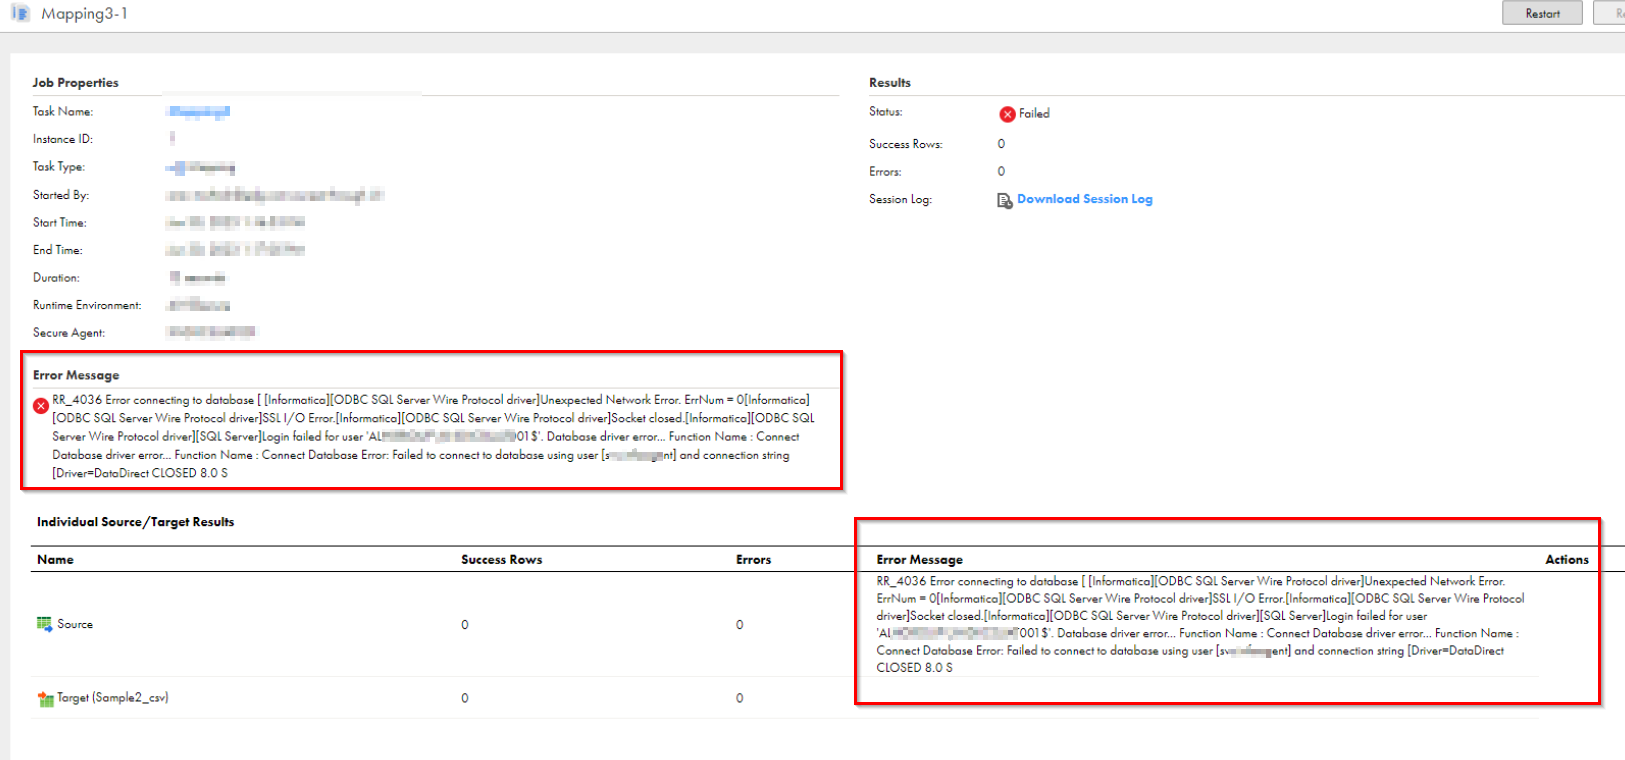
Task: Click the Success Rows column header
Action: (501, 559)
